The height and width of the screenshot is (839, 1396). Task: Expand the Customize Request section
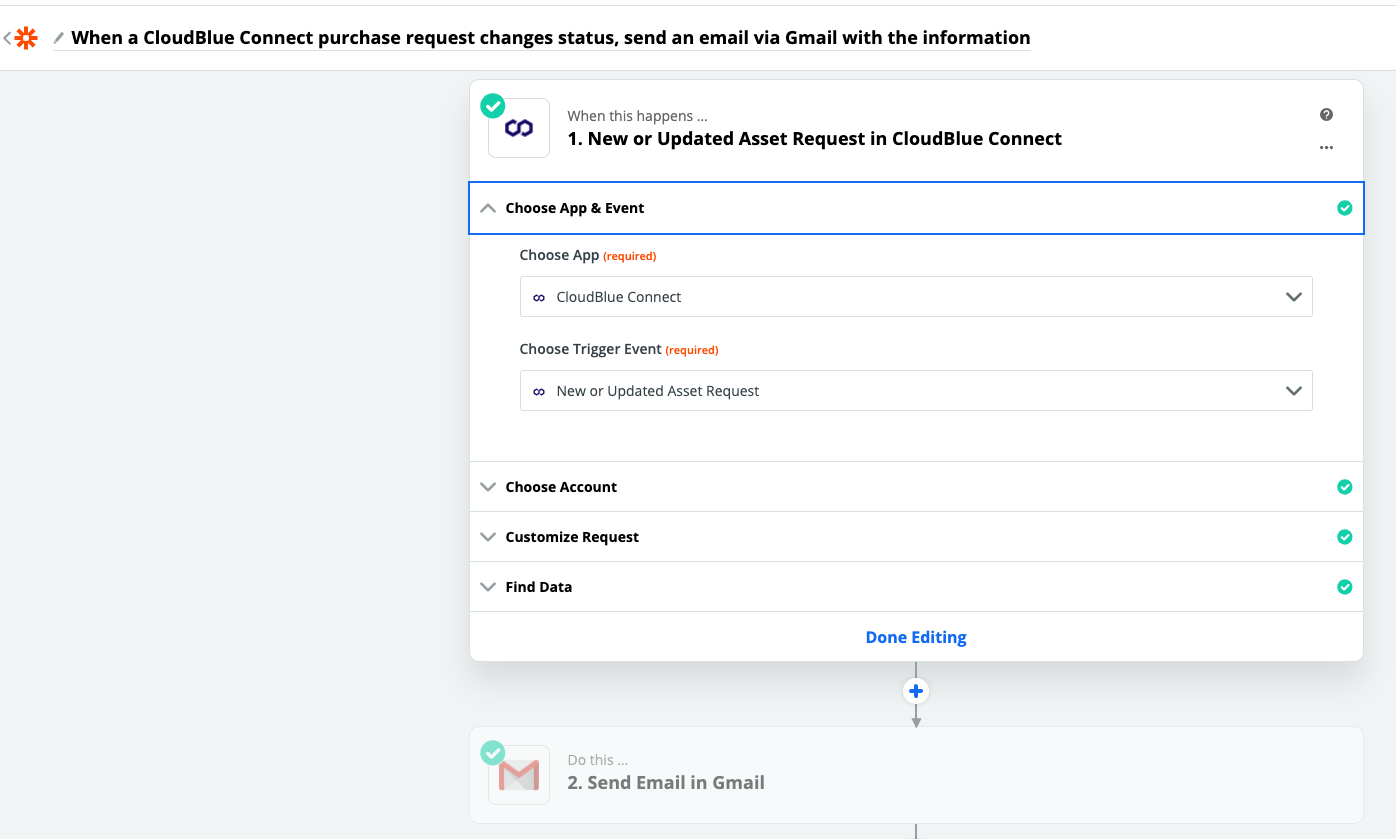coord(916,537)
